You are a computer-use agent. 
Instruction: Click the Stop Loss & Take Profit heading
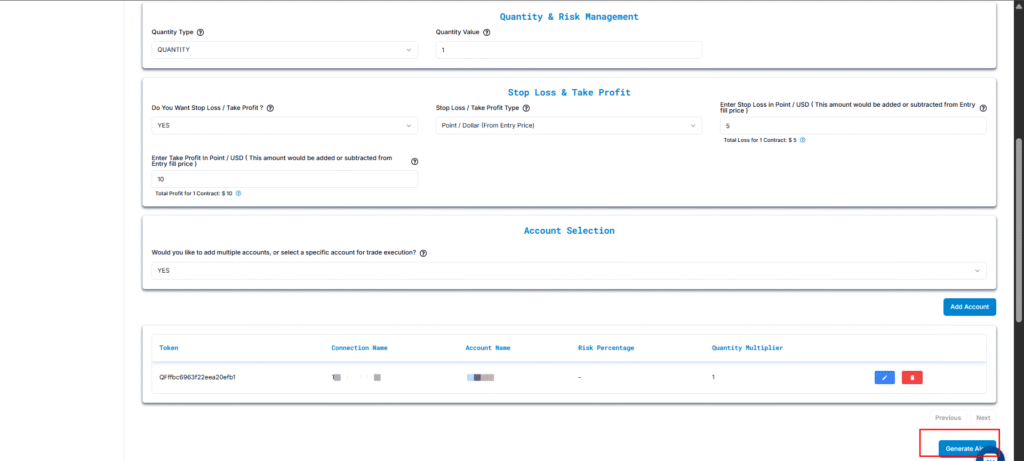point(569,93)
